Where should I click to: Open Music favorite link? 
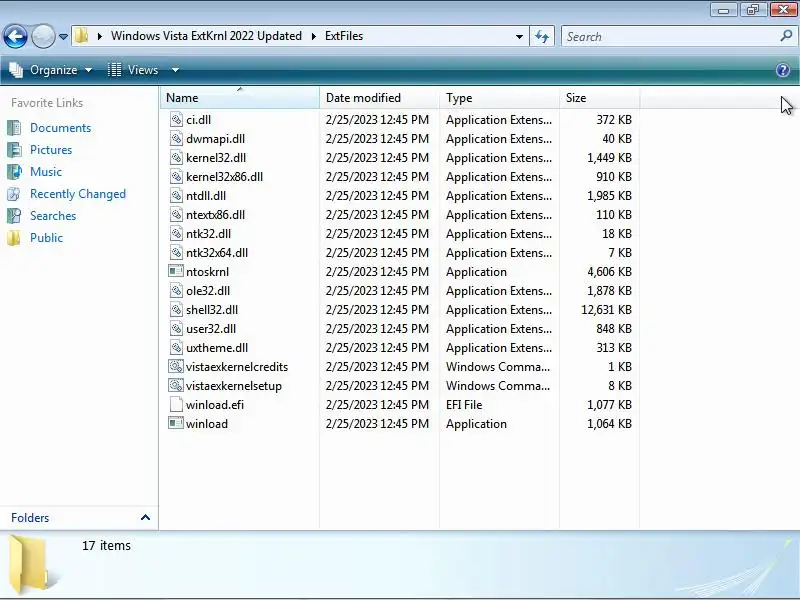(x=46, y=171)
